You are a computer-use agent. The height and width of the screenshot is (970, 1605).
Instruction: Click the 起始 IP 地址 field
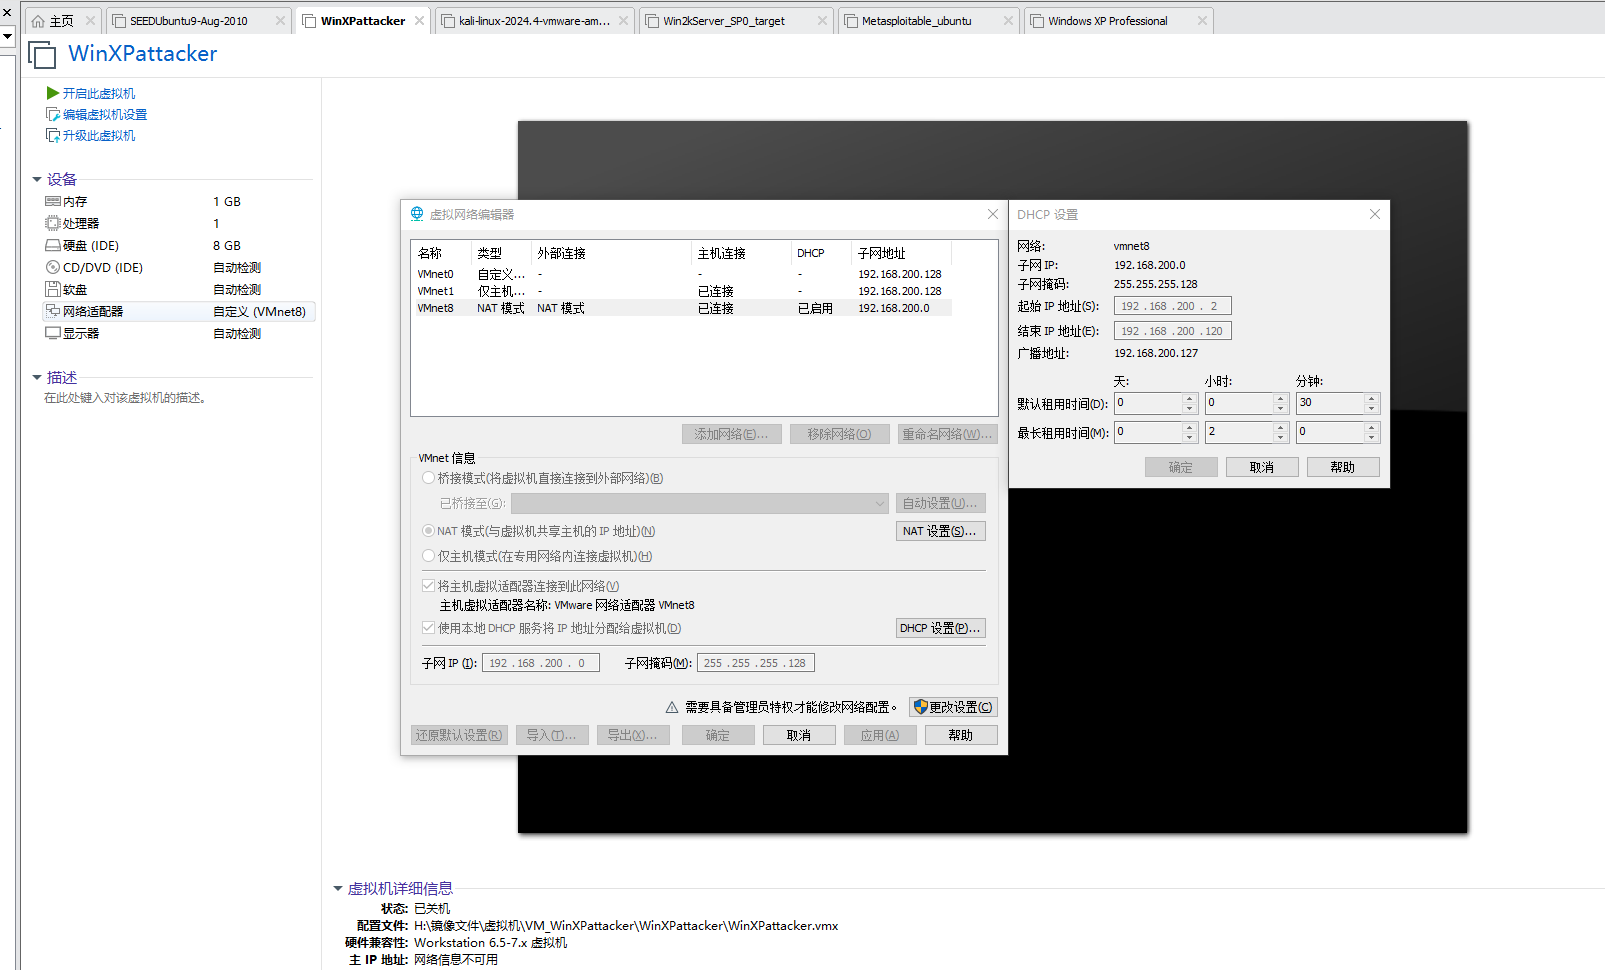pyautogui.click(x=1172, y=306)
